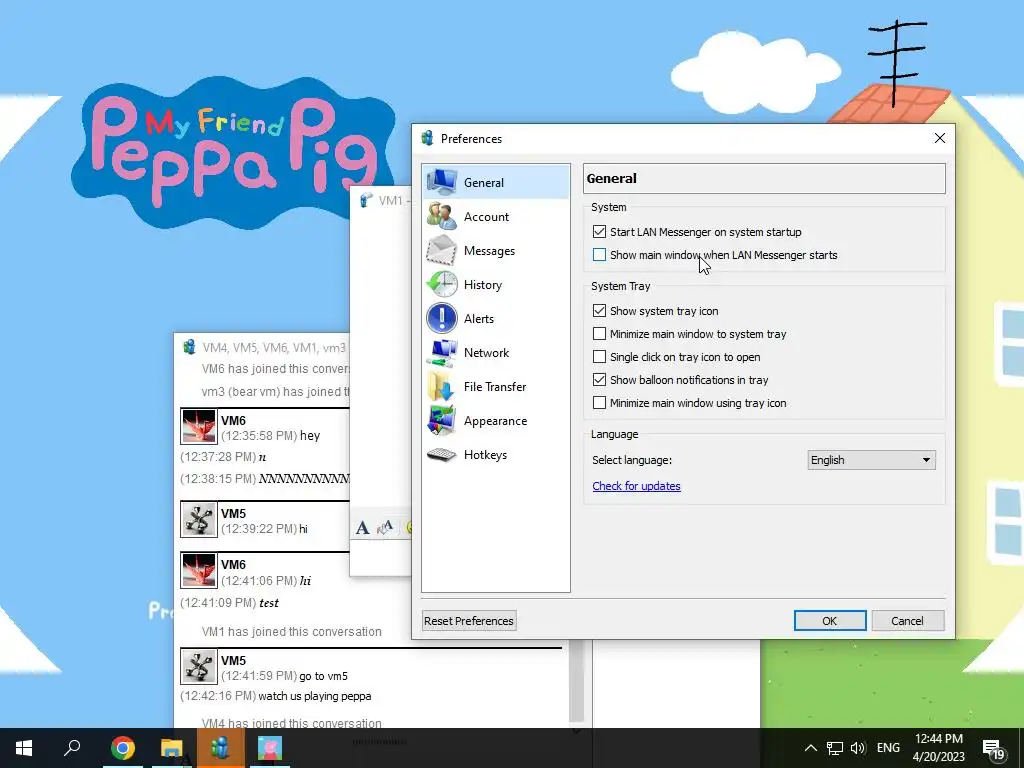Screen dimensions: 1024x768
Task: Switch to File Transfer preferences page
Action: (x=496, y=387)
